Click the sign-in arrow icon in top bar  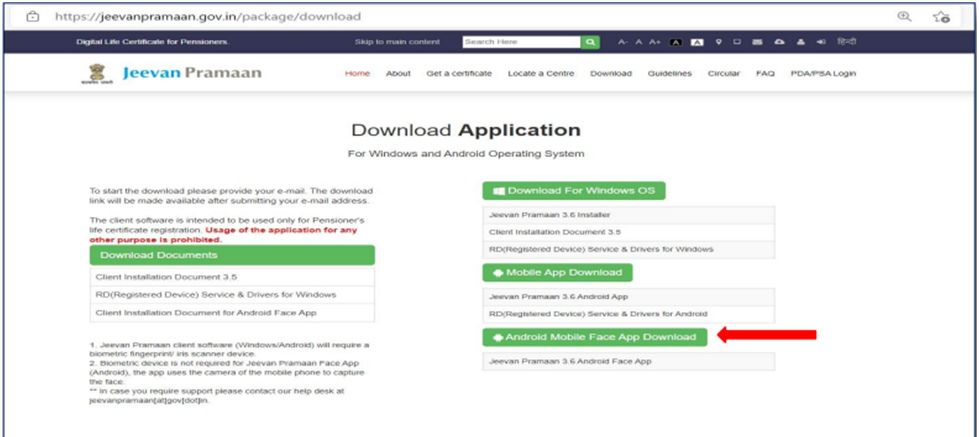(821, 42)
